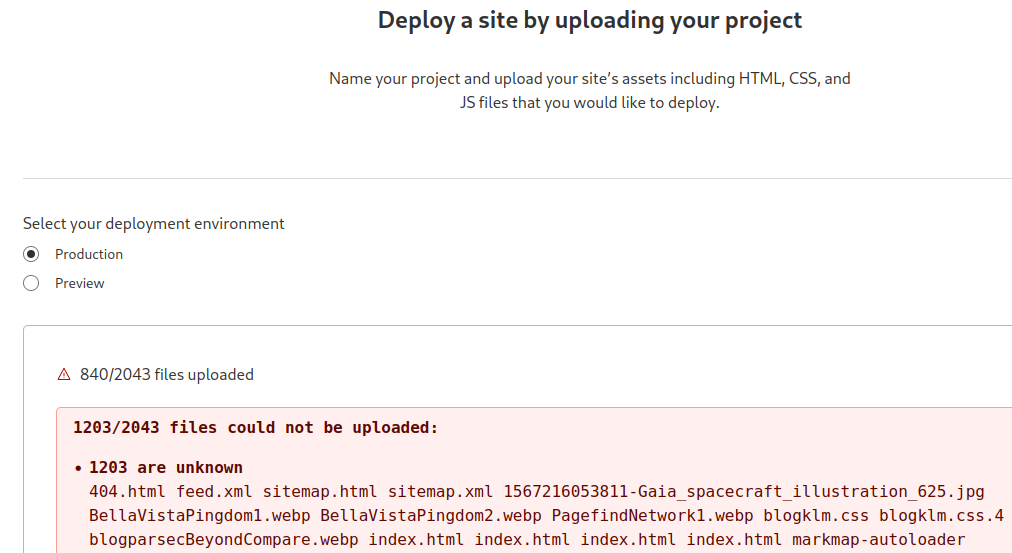Click the 404.html file name

[128, 492]
